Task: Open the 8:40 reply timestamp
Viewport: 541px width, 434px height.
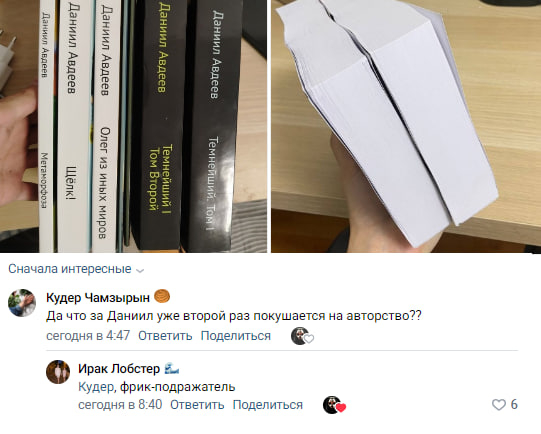Action: coord(120,405)
